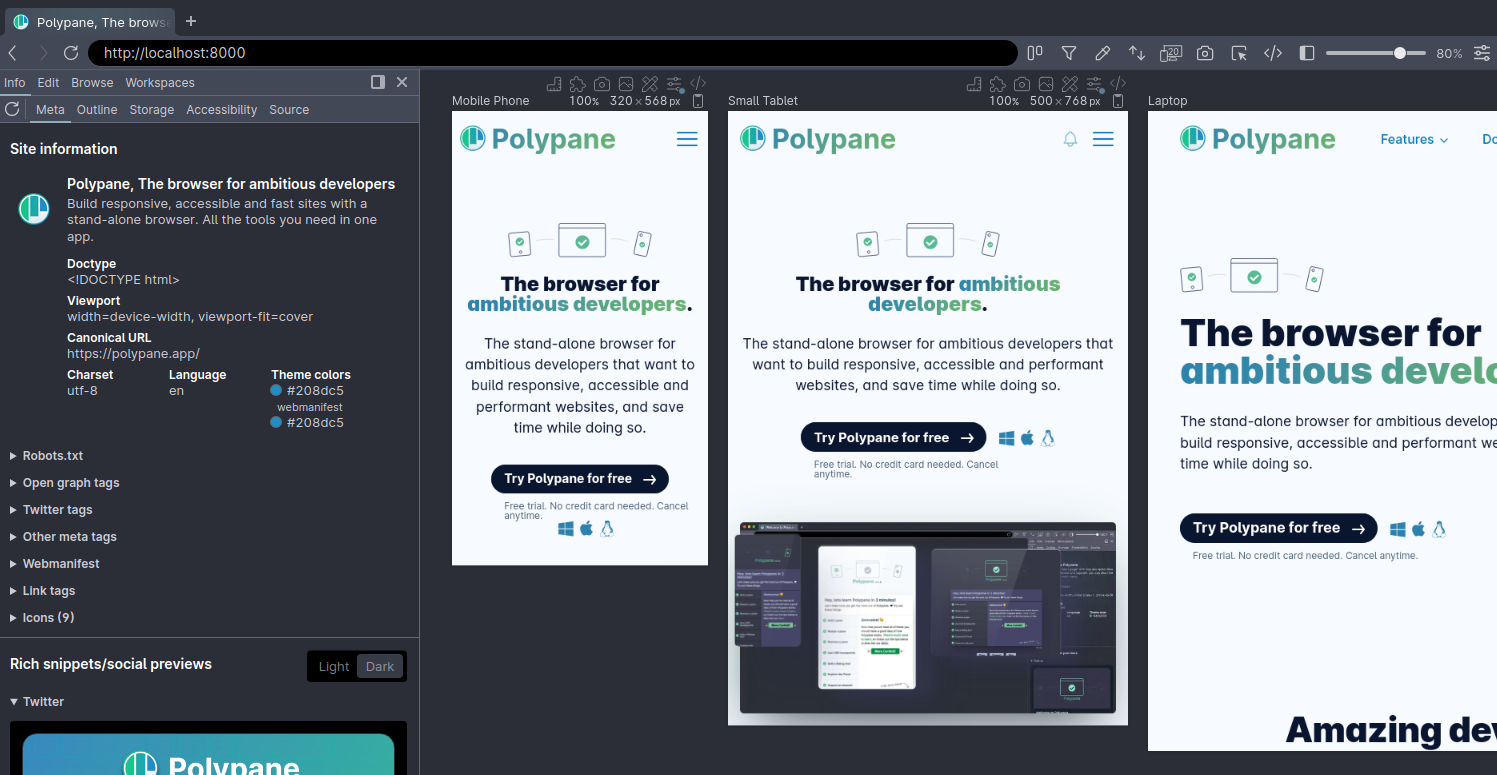This screenshot has height=775, width=1497.
Task: Click the bell icon in Small Tablet pane
Action: coord(1070,139)
